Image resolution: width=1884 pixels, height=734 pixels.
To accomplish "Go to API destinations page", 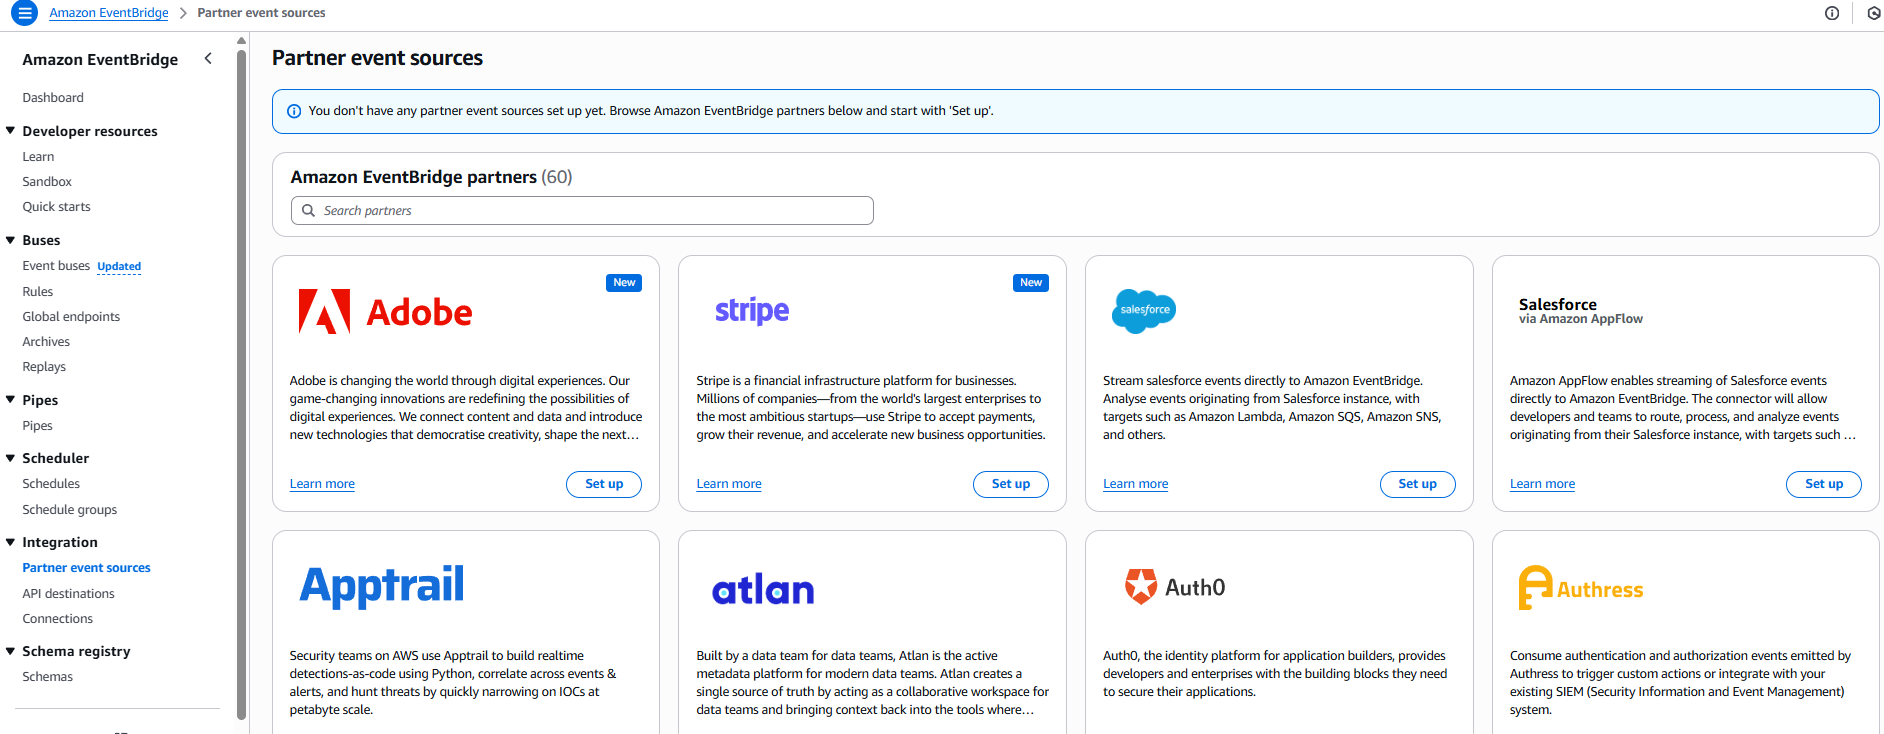I will pos(68,594).
